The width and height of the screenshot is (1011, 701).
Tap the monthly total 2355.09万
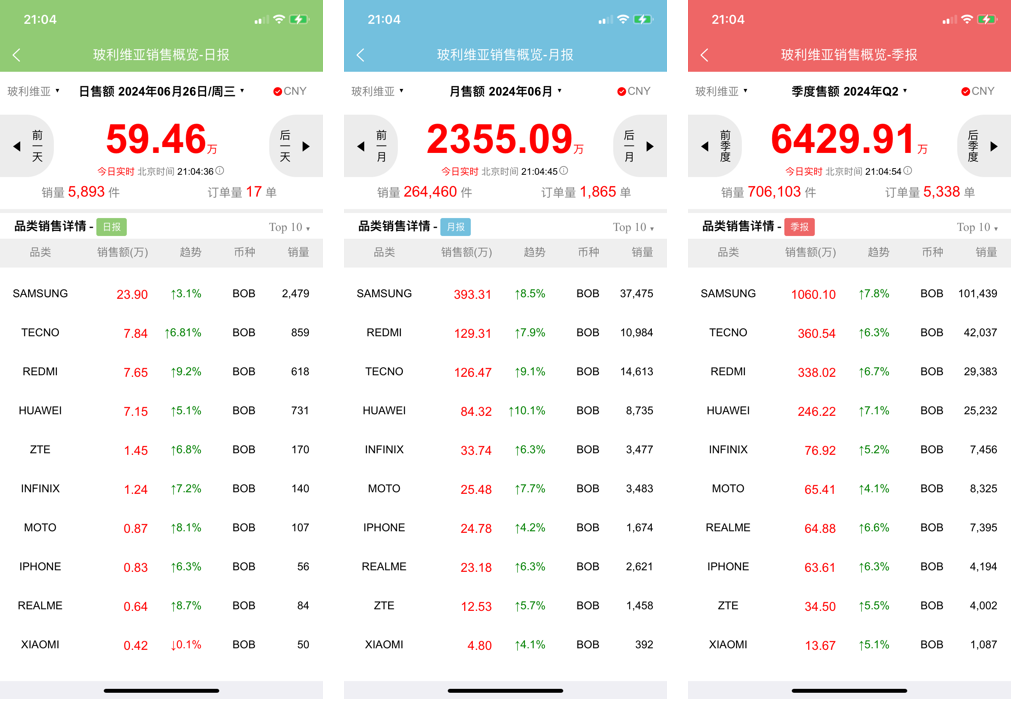[x=506, y=140]
